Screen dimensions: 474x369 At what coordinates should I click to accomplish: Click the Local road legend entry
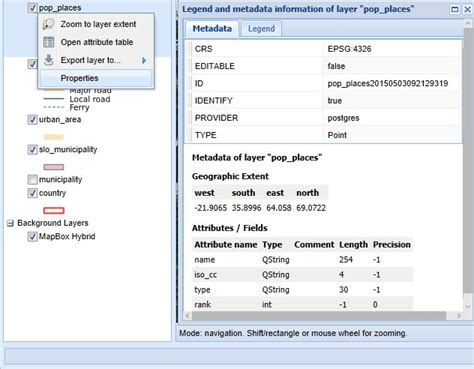pyautogui.click(x=90, y=99)
